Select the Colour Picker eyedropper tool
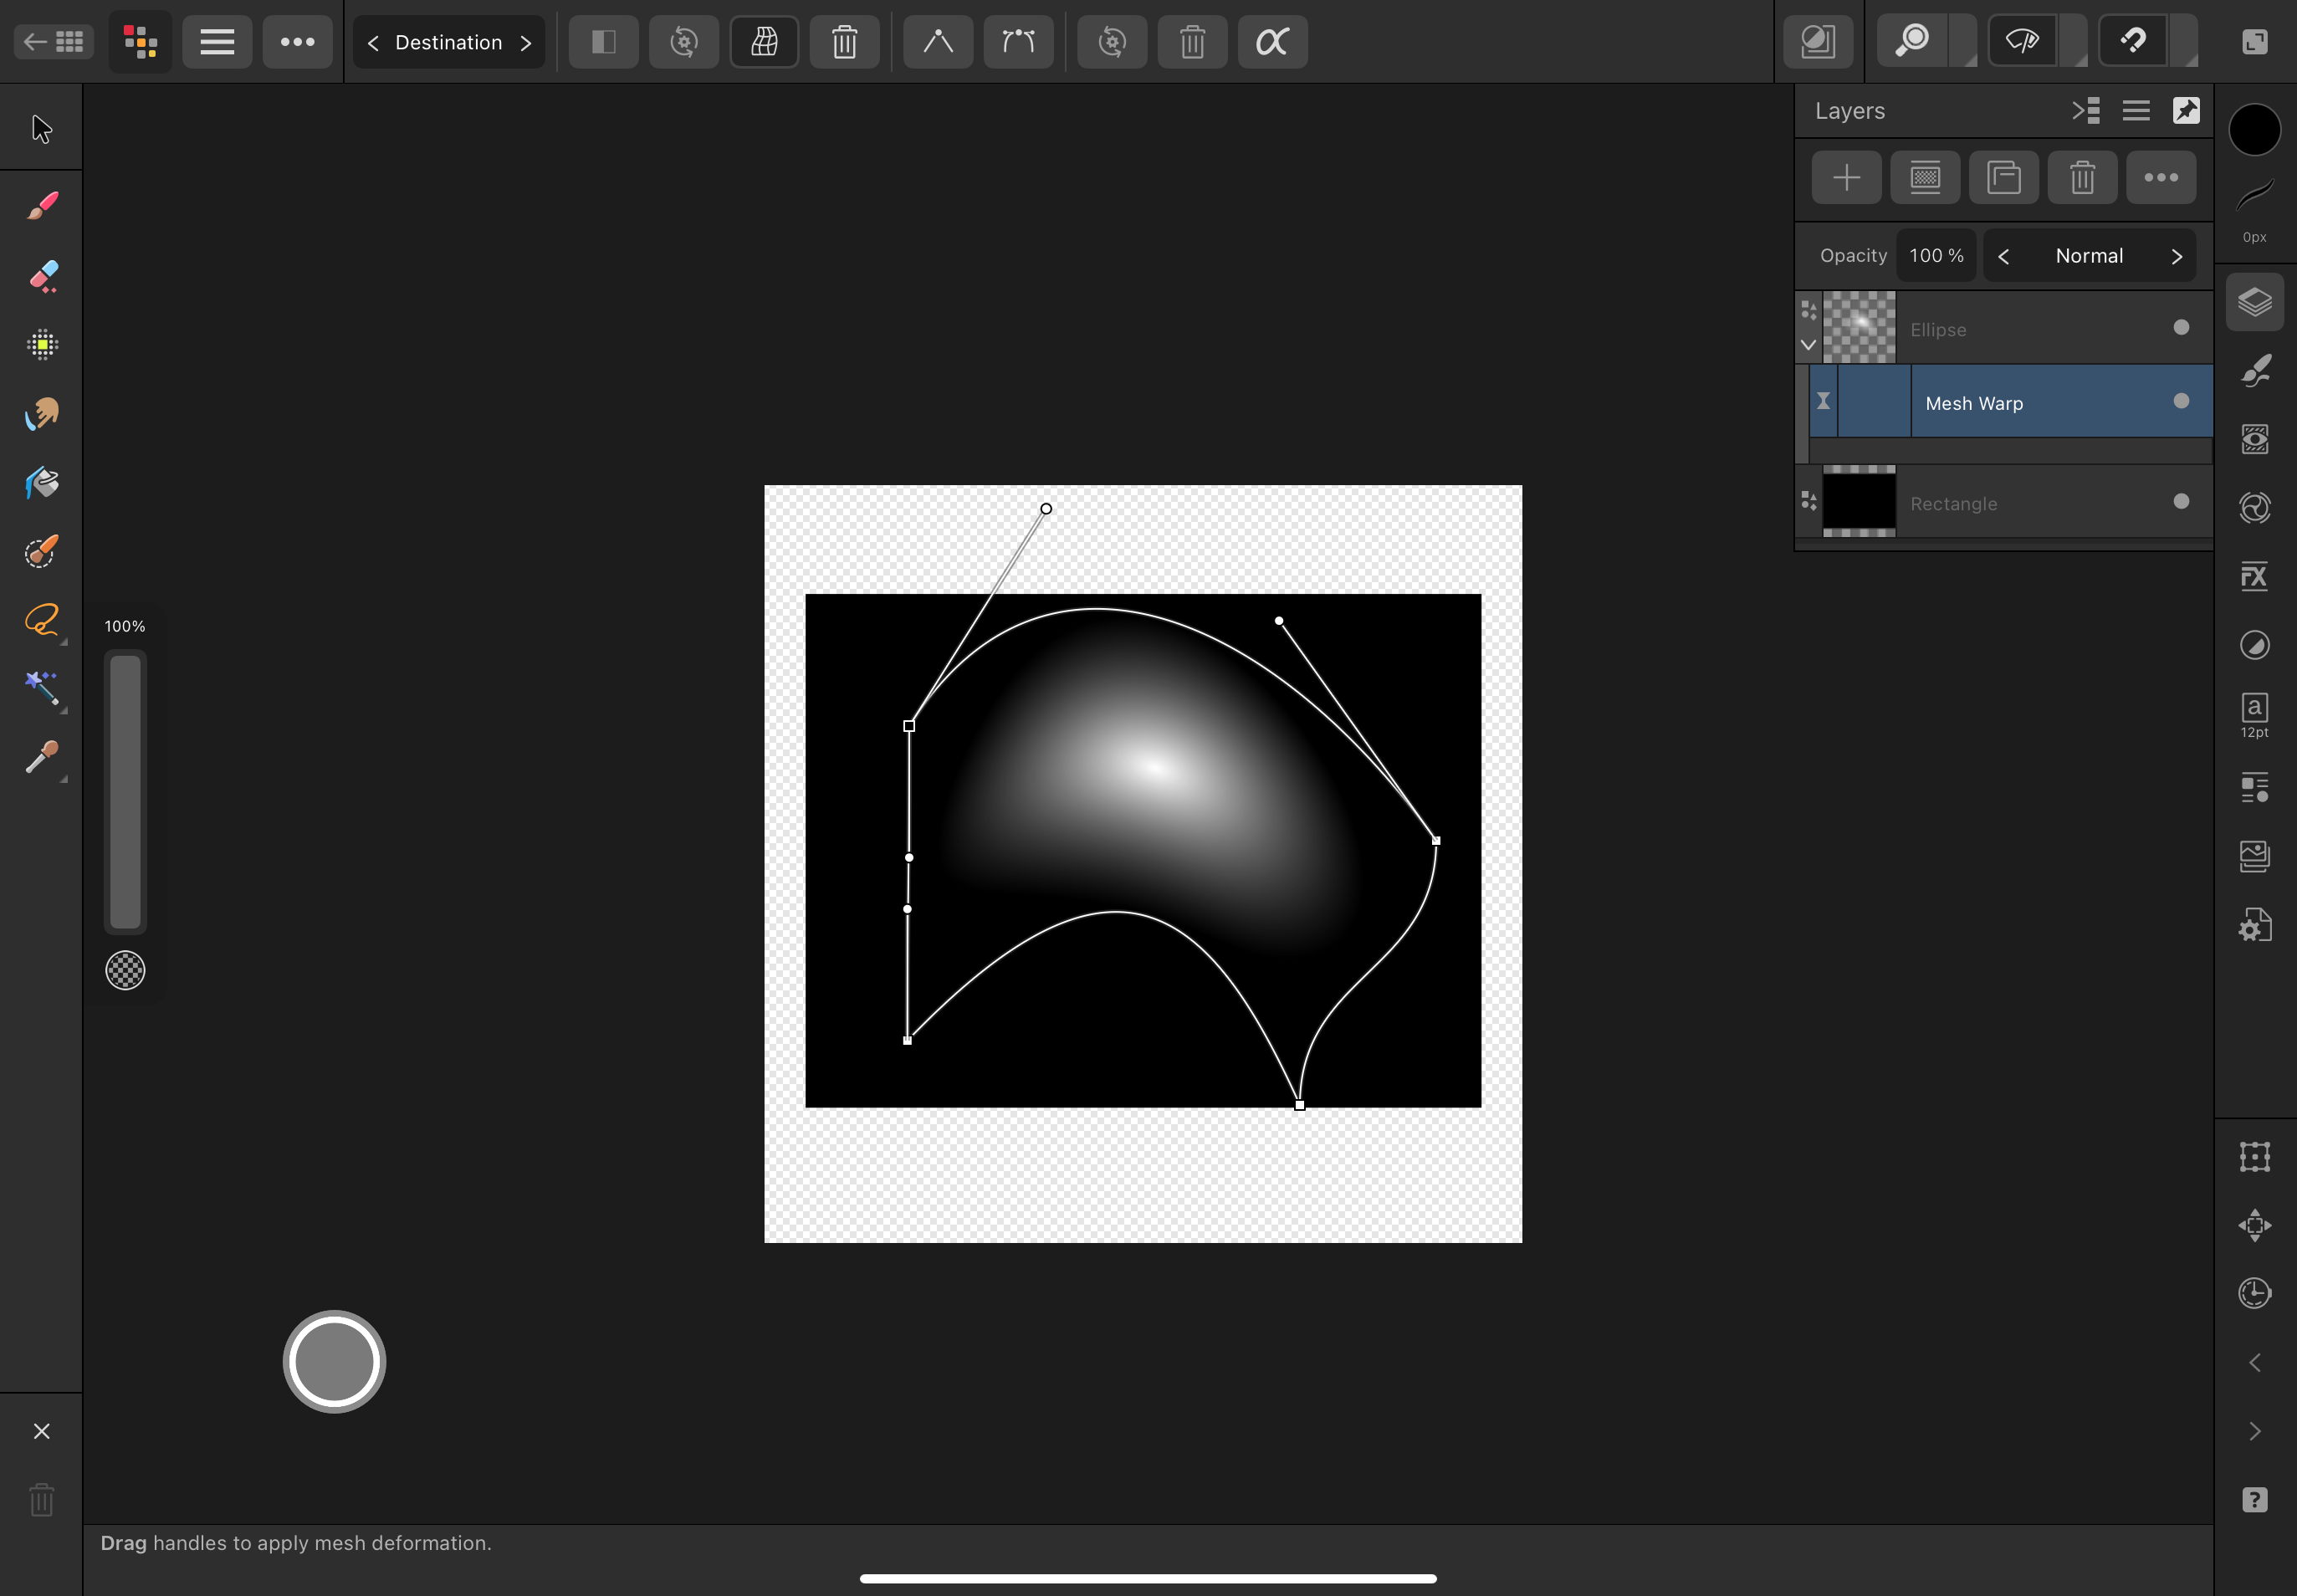Image resolution: width=2297 pixels, height=1596 pixels. (x=41, y=758)
